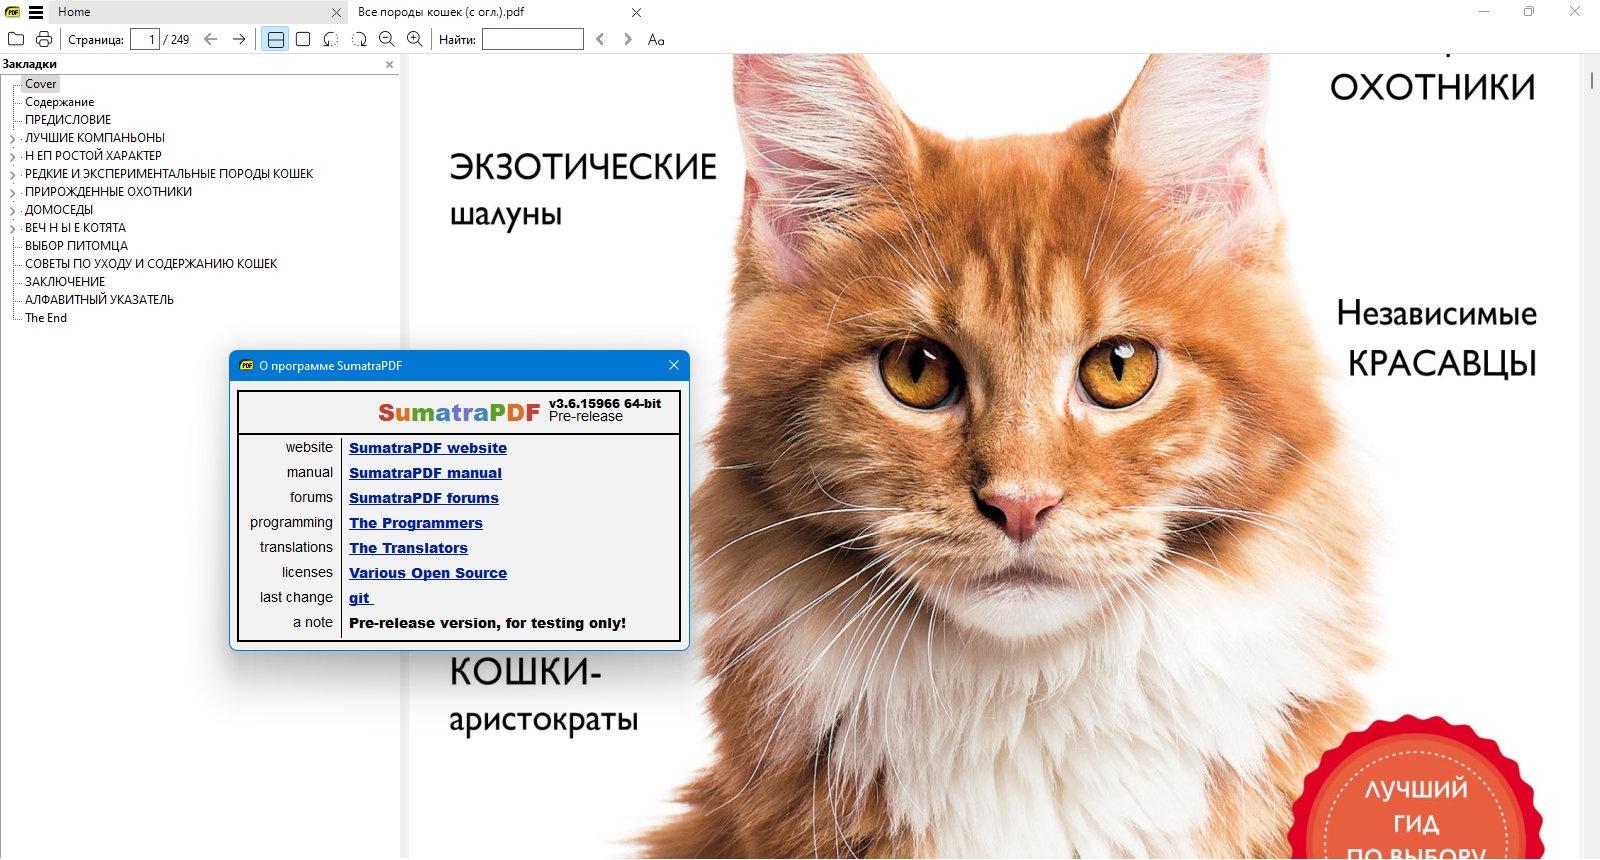
Task: Open The Translators link
Action: tap(408, 548)
